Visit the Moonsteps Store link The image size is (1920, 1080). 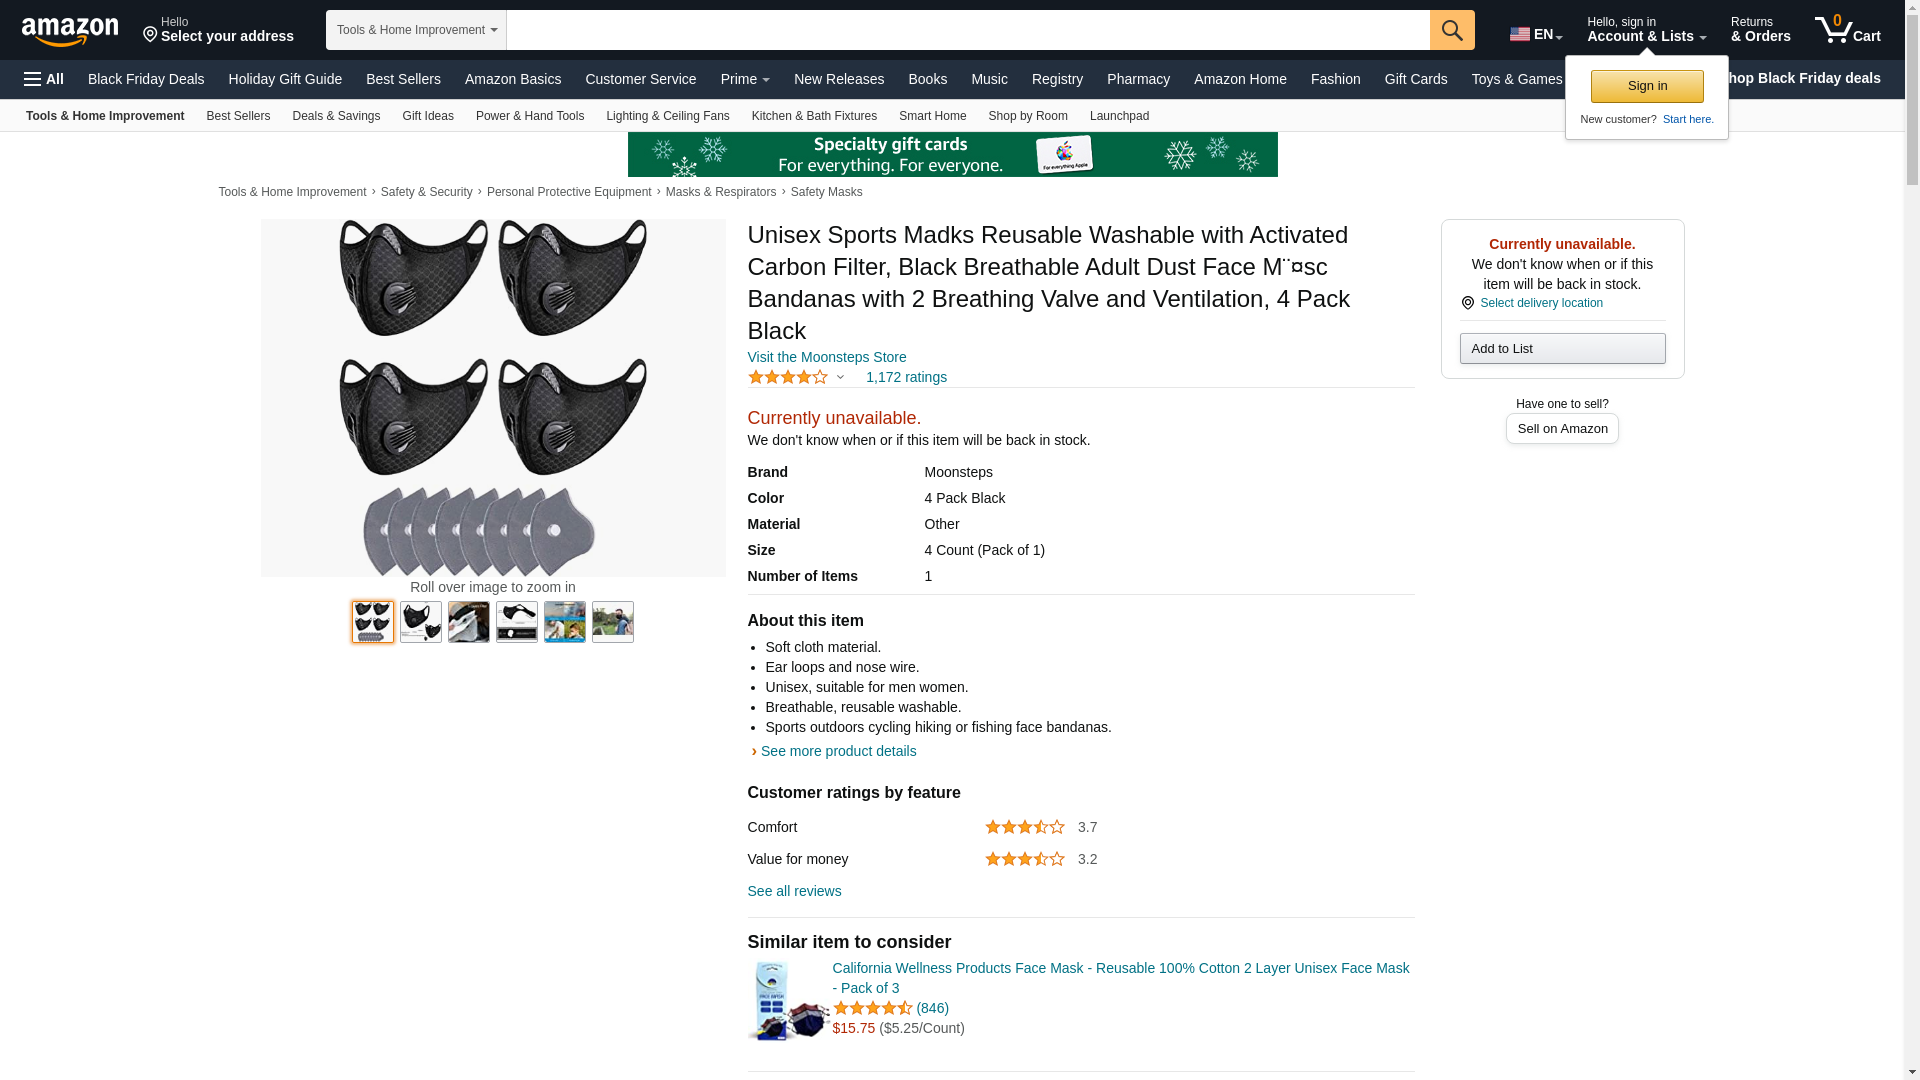pyautogui.click(x=827, y=357)
